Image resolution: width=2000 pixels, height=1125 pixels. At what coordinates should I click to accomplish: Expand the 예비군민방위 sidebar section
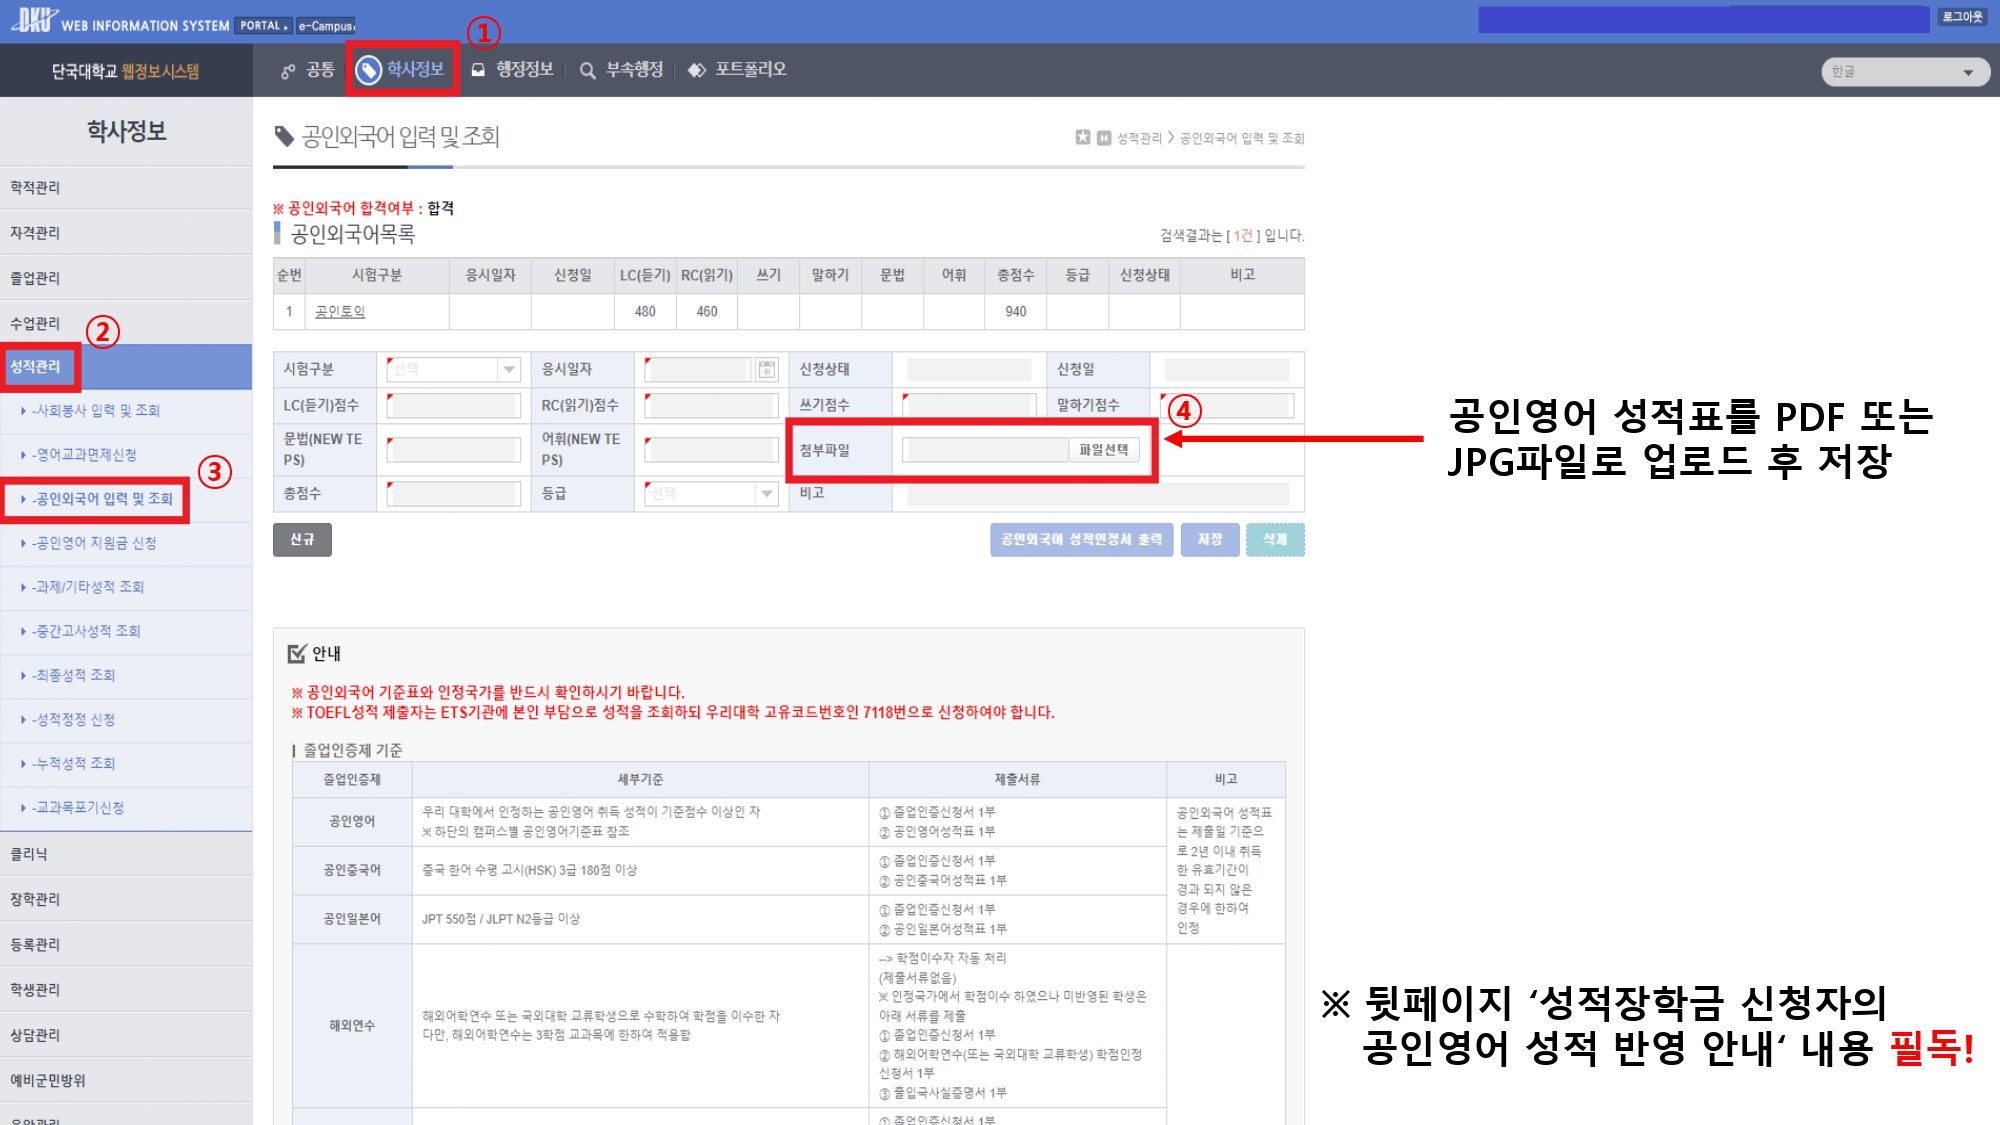click(126, 1080)
